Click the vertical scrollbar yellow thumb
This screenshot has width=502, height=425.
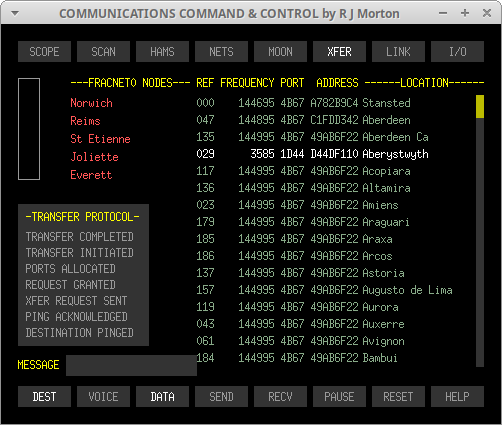point(480,107)
